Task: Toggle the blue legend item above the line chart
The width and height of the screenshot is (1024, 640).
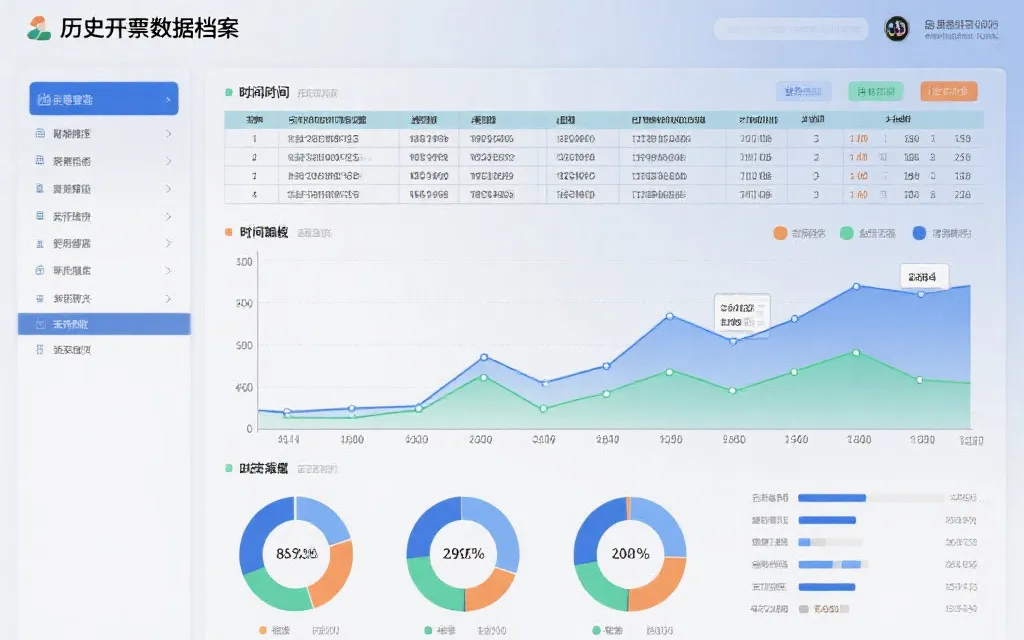Action: (x=917, y=231)
